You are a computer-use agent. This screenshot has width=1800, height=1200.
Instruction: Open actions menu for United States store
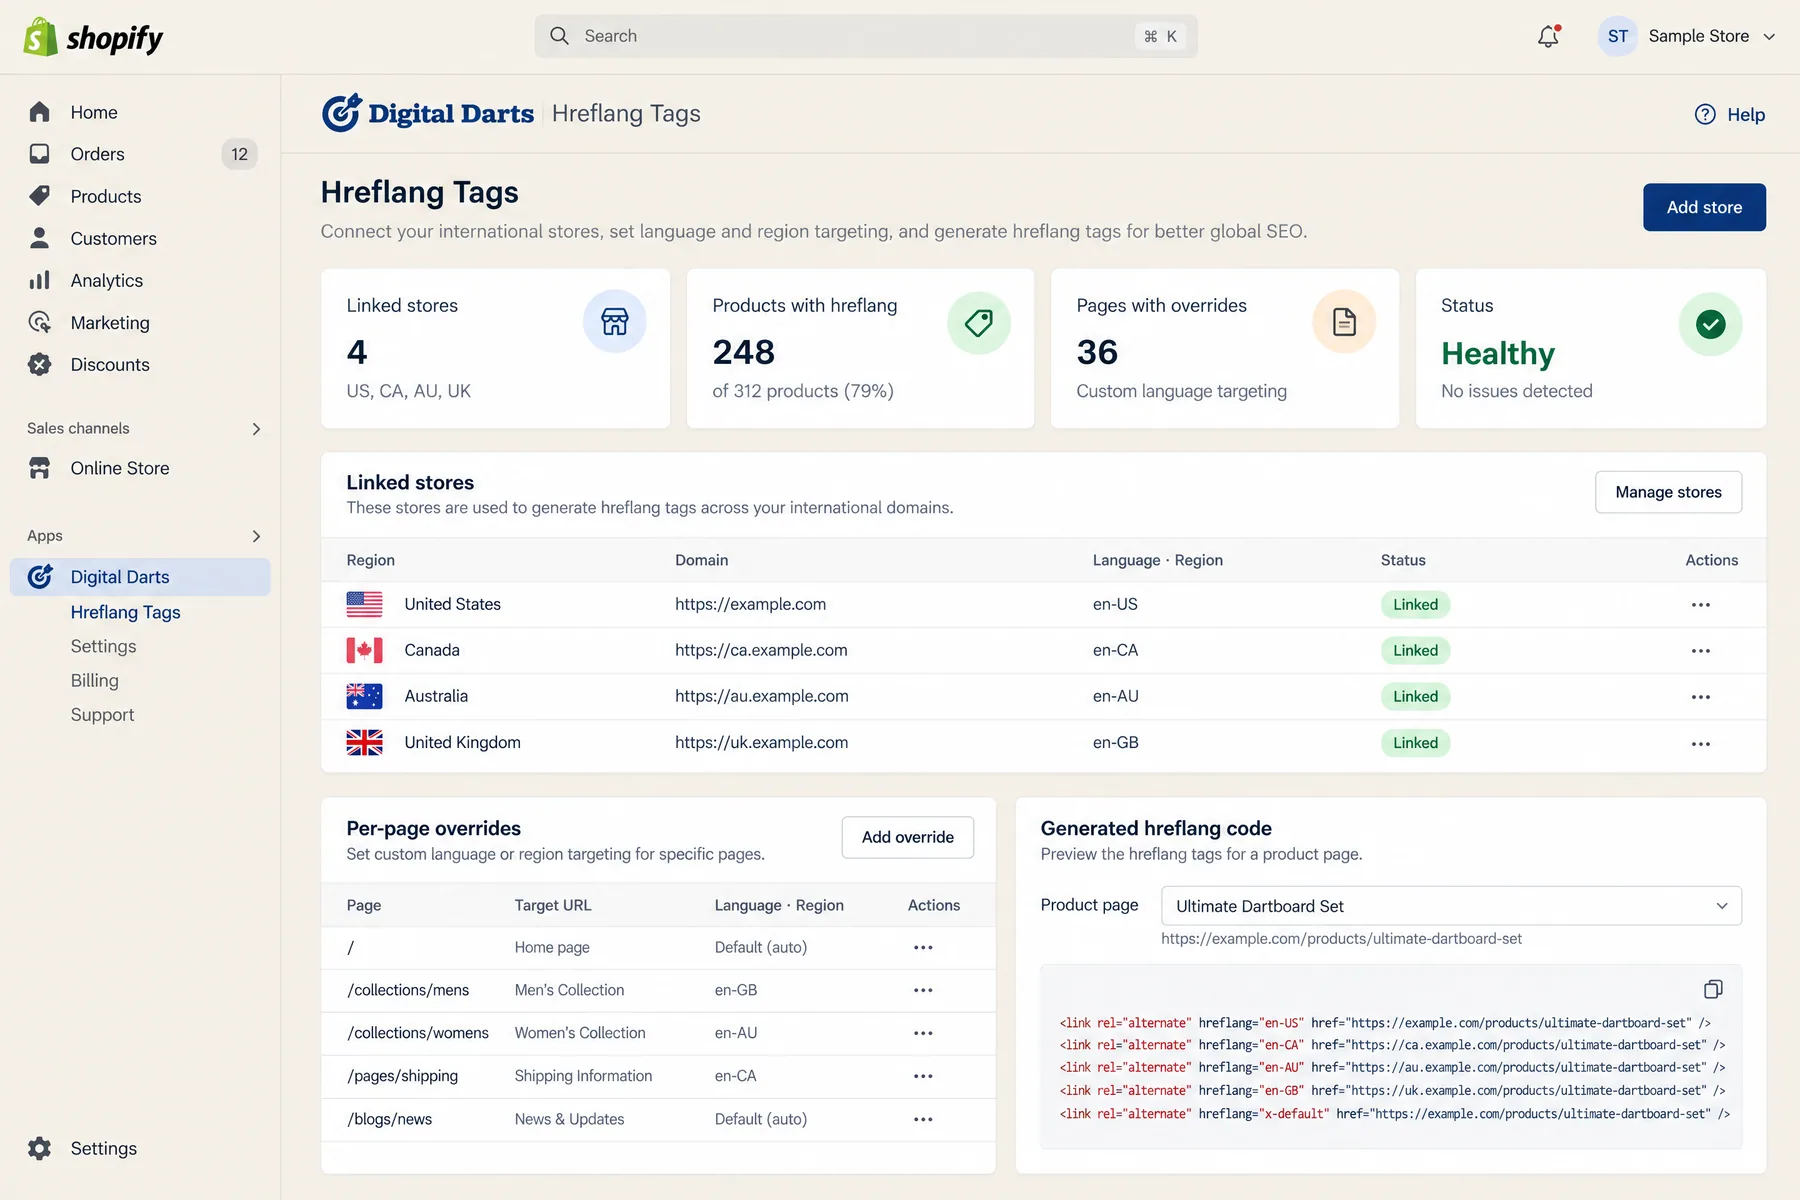pyautogui.click(x=1701, y=605)
